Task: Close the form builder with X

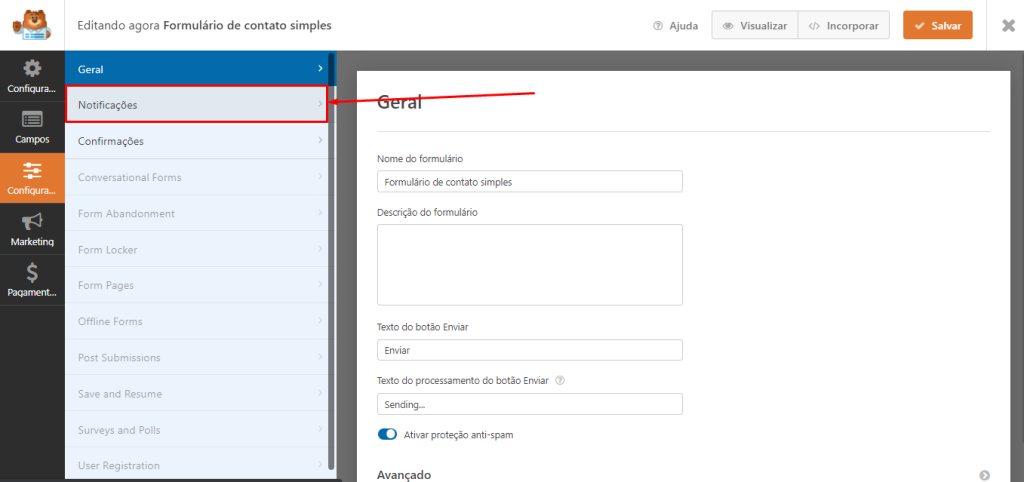Action: pos(1008,25)
